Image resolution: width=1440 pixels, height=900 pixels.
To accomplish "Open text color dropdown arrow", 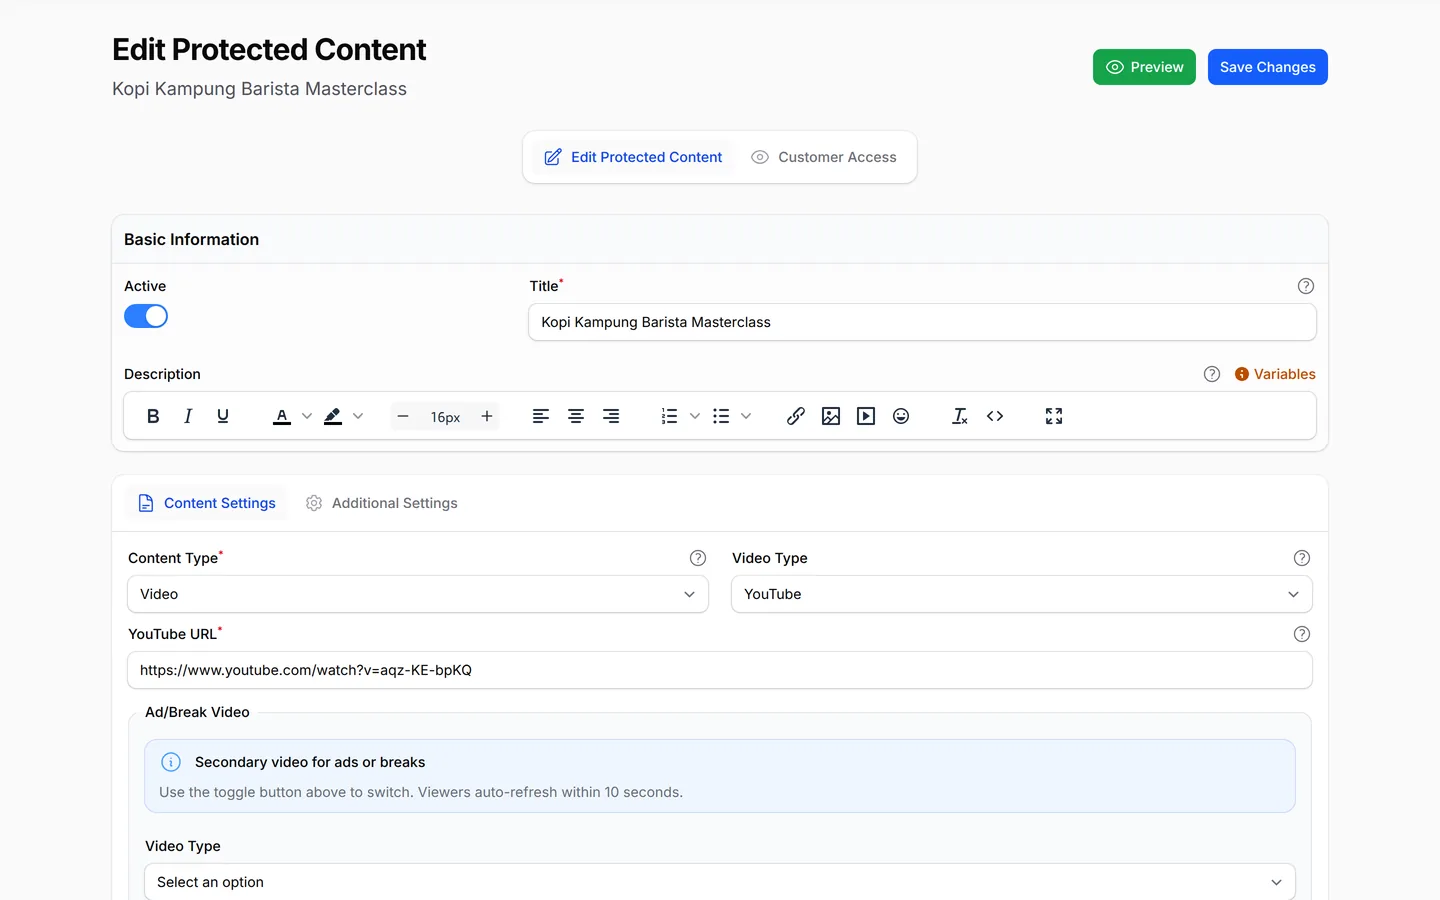I will pyautogui.click(x=307, y=416).
